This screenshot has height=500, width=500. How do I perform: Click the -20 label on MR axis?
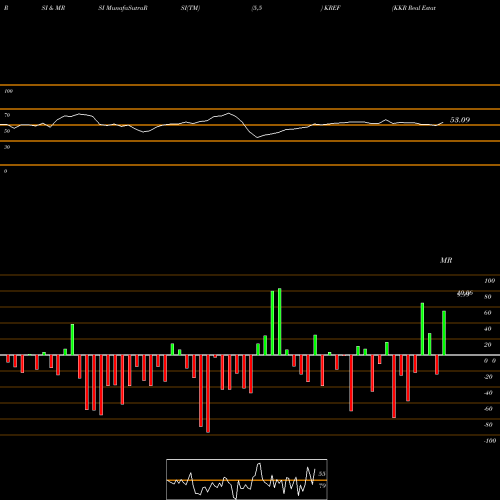tap(488, 377)
